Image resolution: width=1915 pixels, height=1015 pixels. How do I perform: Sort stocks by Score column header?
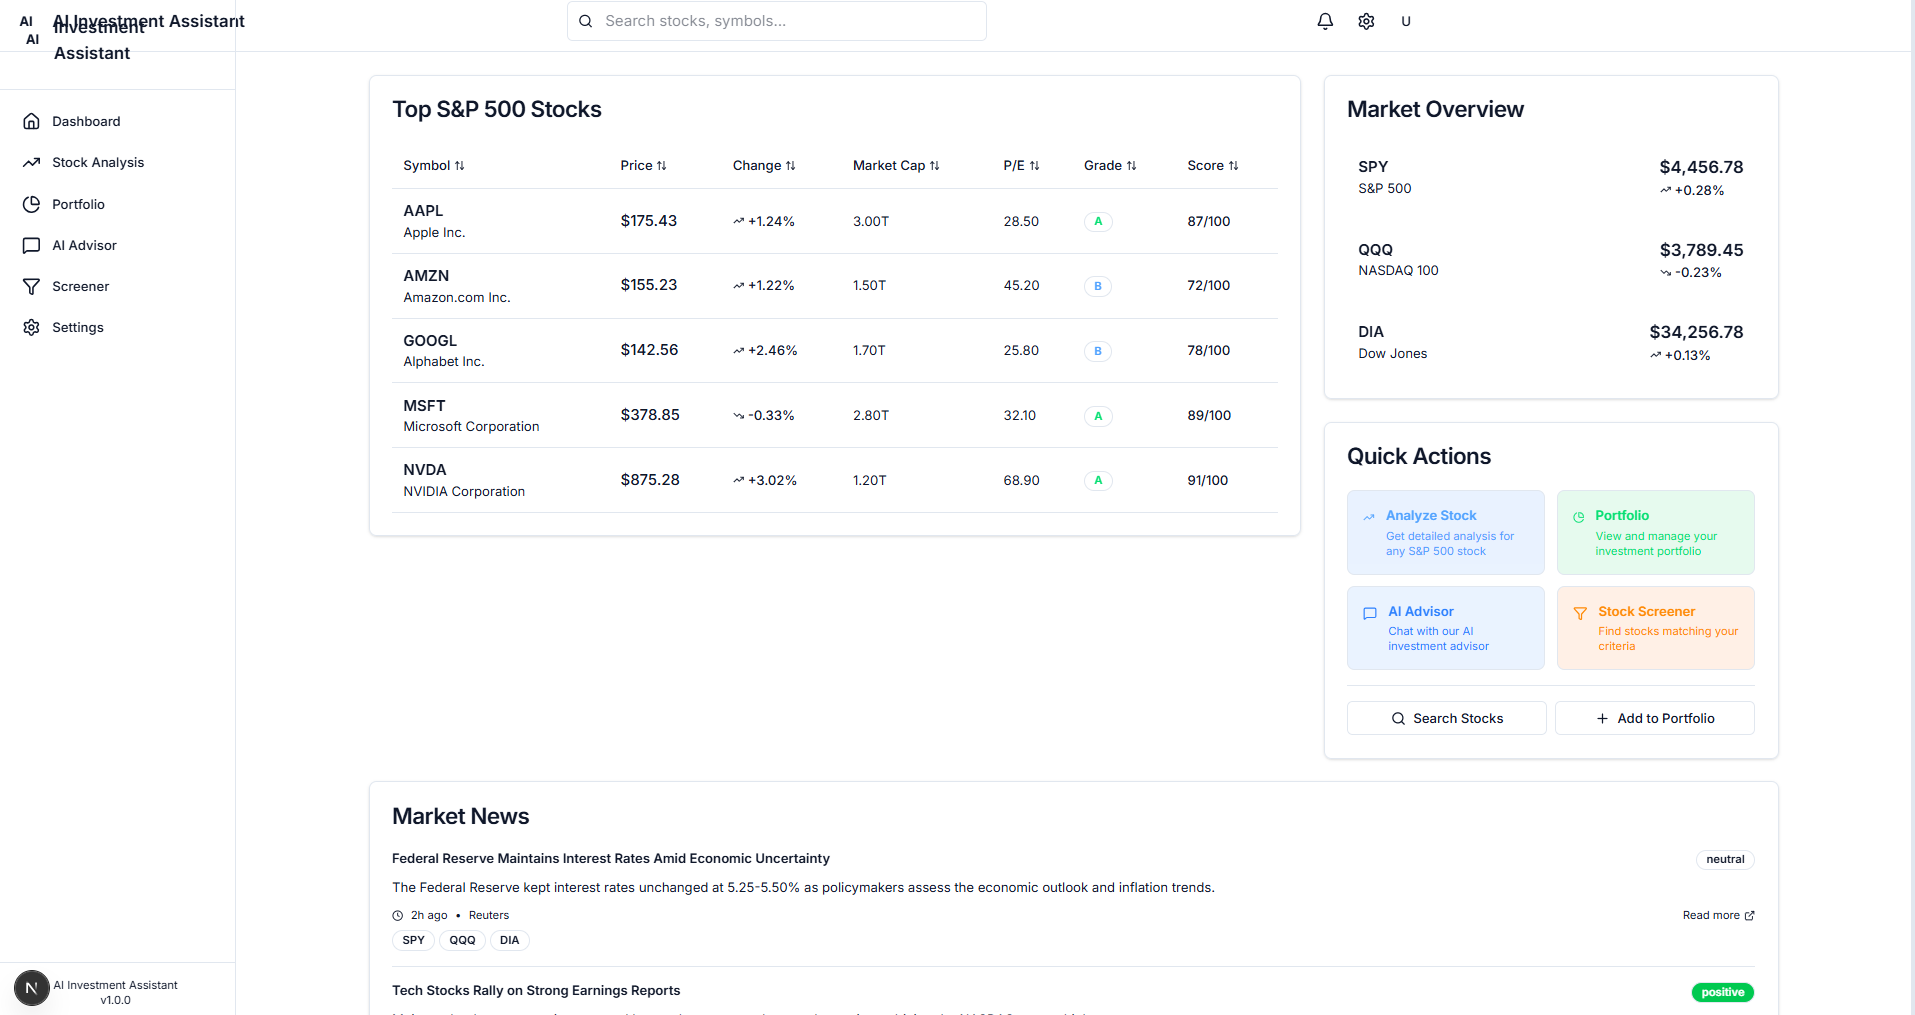tap(1213, 166)
